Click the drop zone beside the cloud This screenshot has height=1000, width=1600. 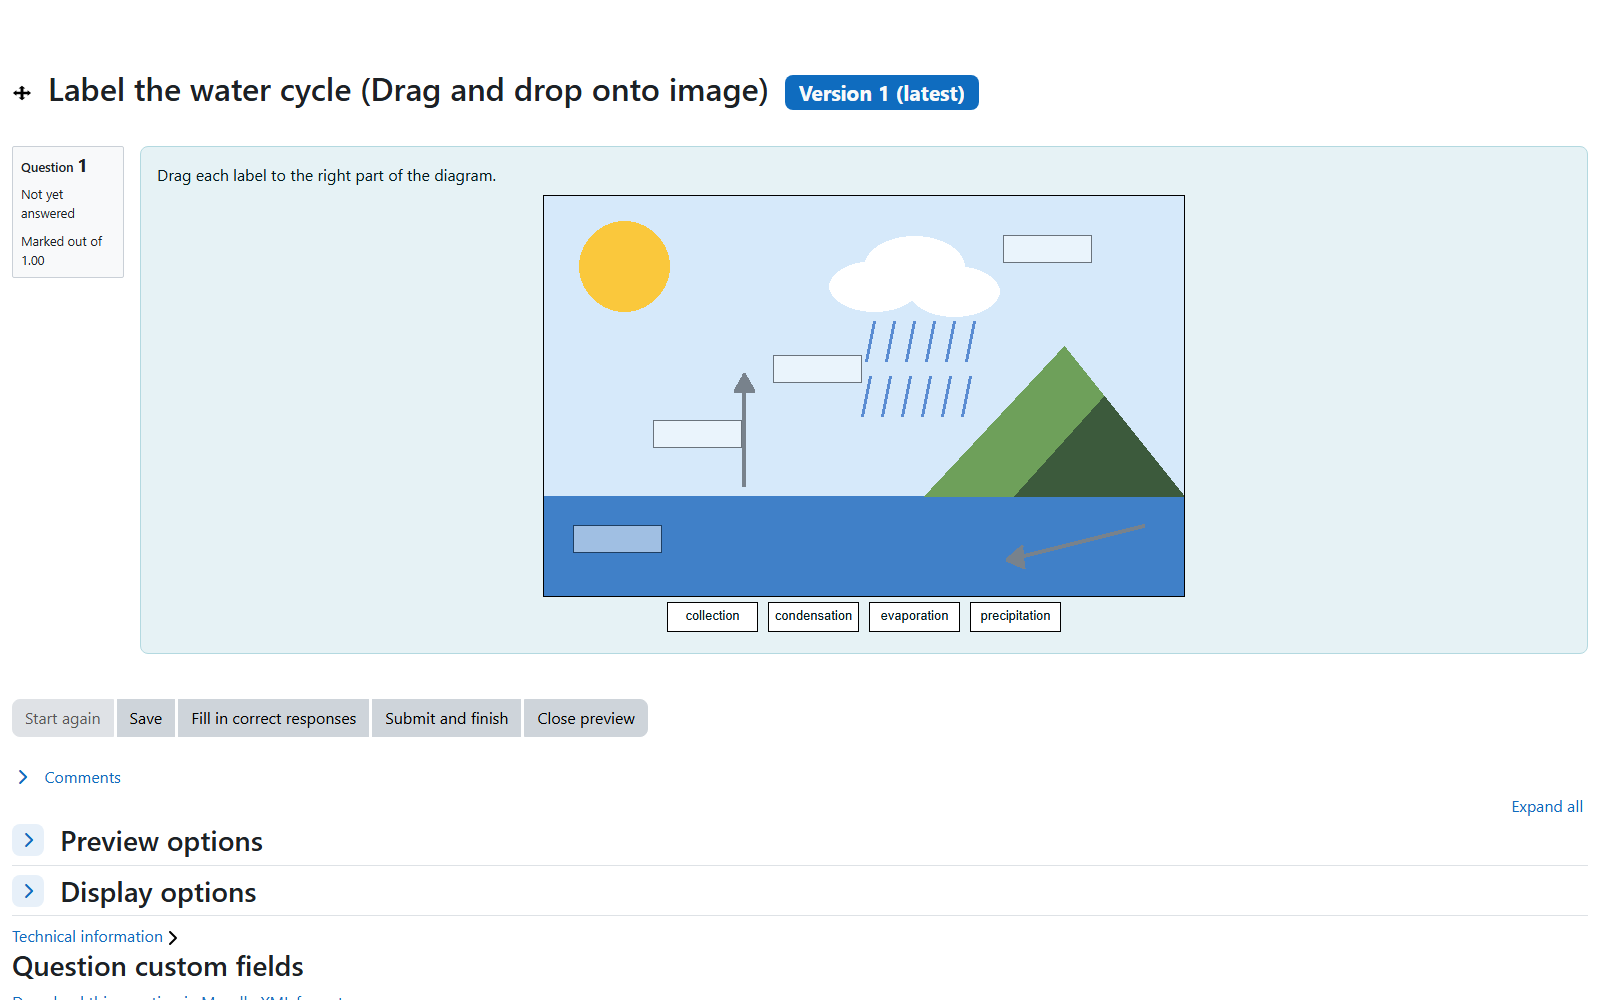point(1047,249)
